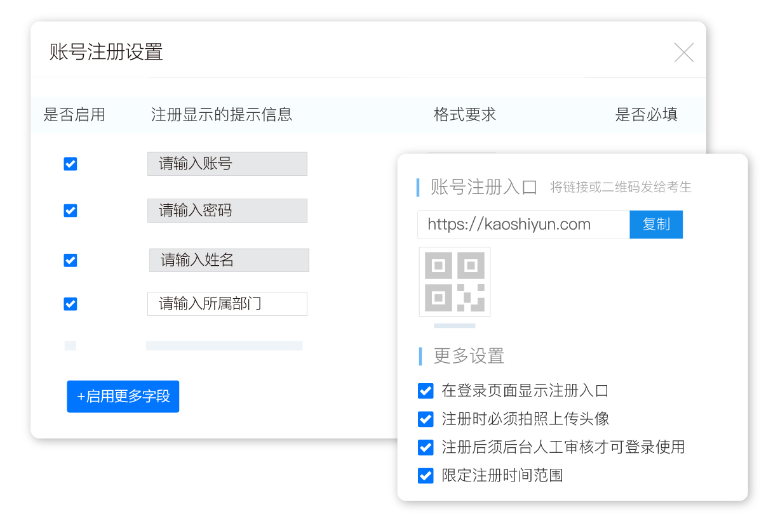Uncheck the enable box beside 请输入密码
782x526 pixels.
(x=70, y=211)
